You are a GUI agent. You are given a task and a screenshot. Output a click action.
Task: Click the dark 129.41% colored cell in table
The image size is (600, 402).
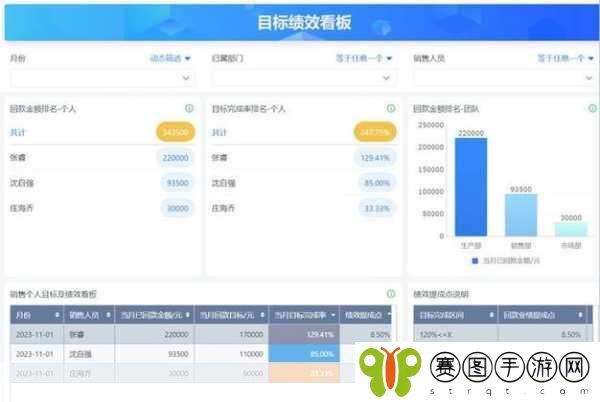pyautogui.click(x=304, y=334)
